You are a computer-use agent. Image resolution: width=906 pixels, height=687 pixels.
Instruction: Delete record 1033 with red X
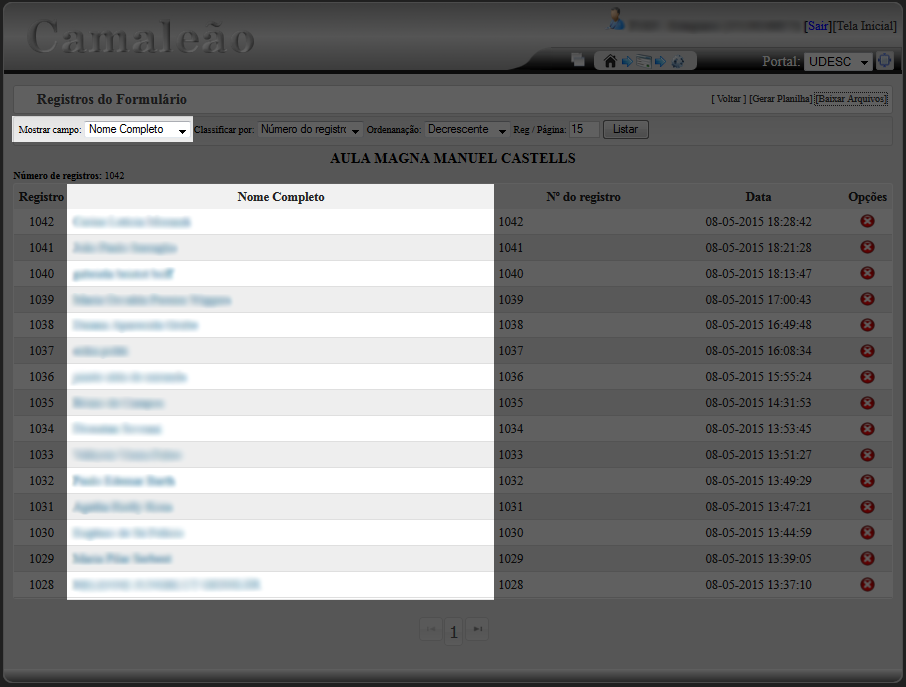(867, 455)
